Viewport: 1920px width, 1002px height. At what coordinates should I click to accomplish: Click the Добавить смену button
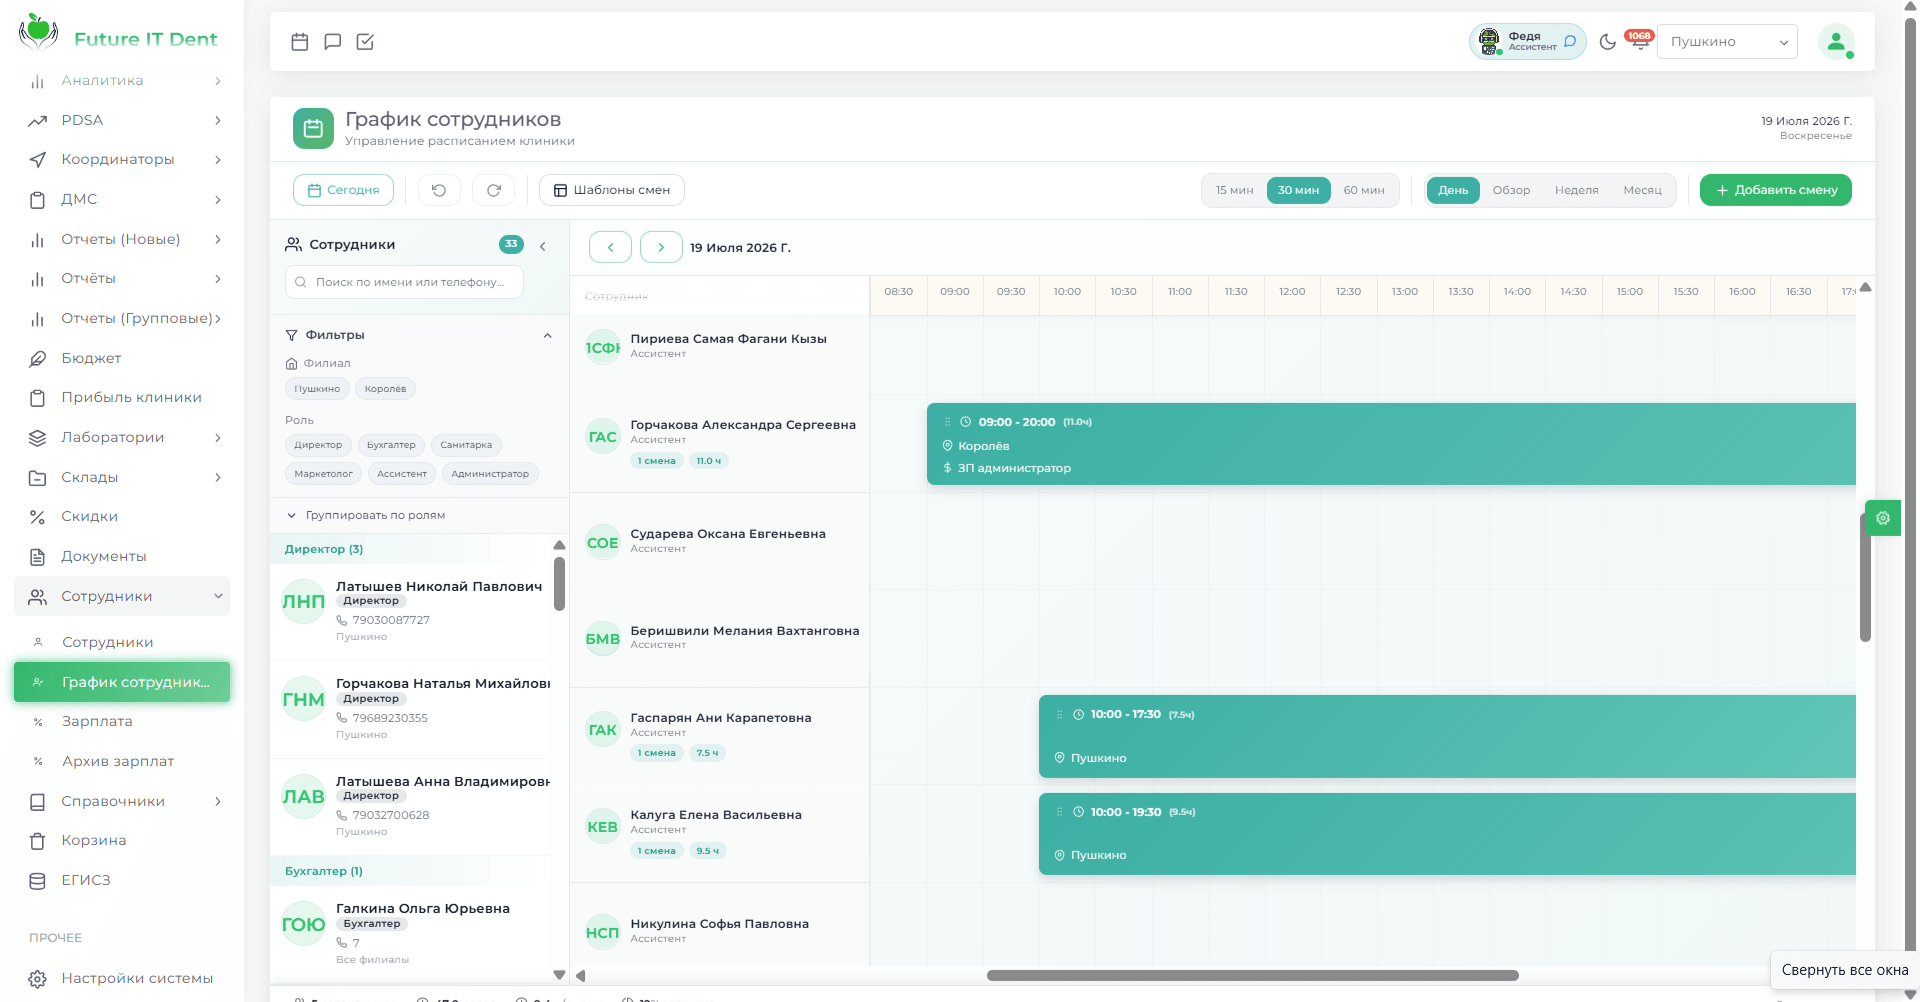(x=1775, y=190)
